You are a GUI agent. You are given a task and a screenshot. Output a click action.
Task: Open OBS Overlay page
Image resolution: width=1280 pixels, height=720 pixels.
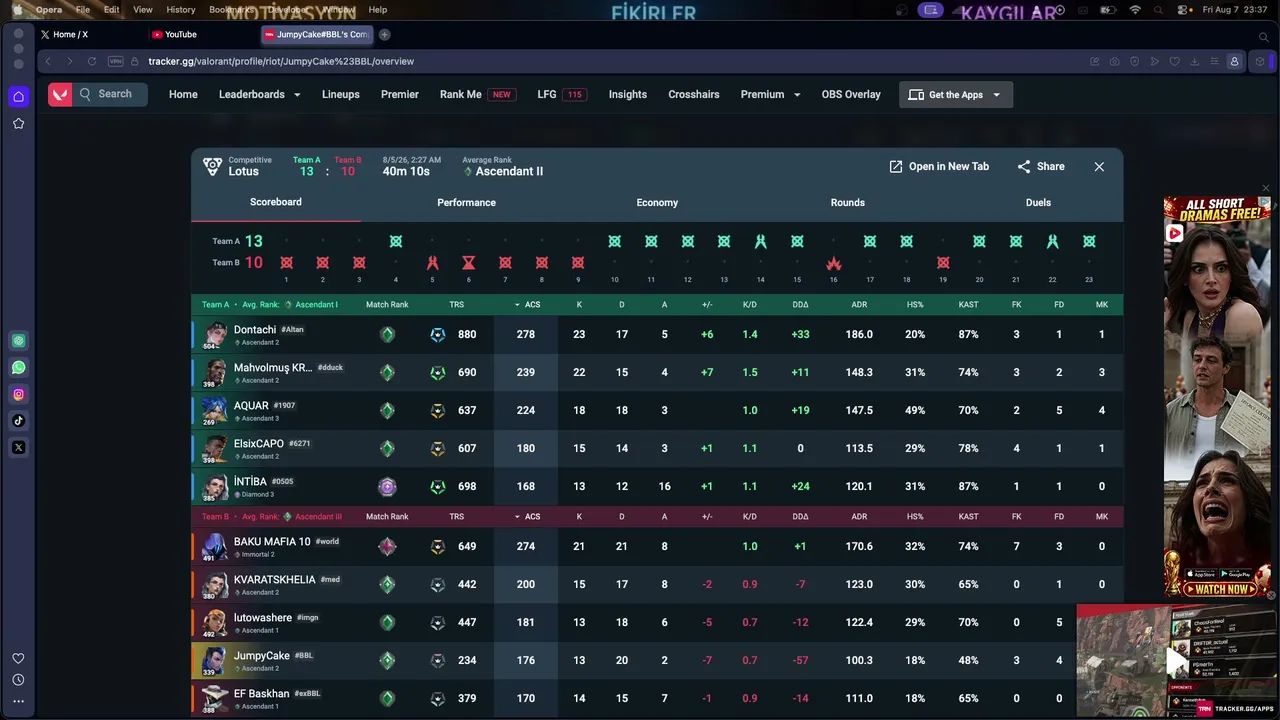(x=851, y=94)
